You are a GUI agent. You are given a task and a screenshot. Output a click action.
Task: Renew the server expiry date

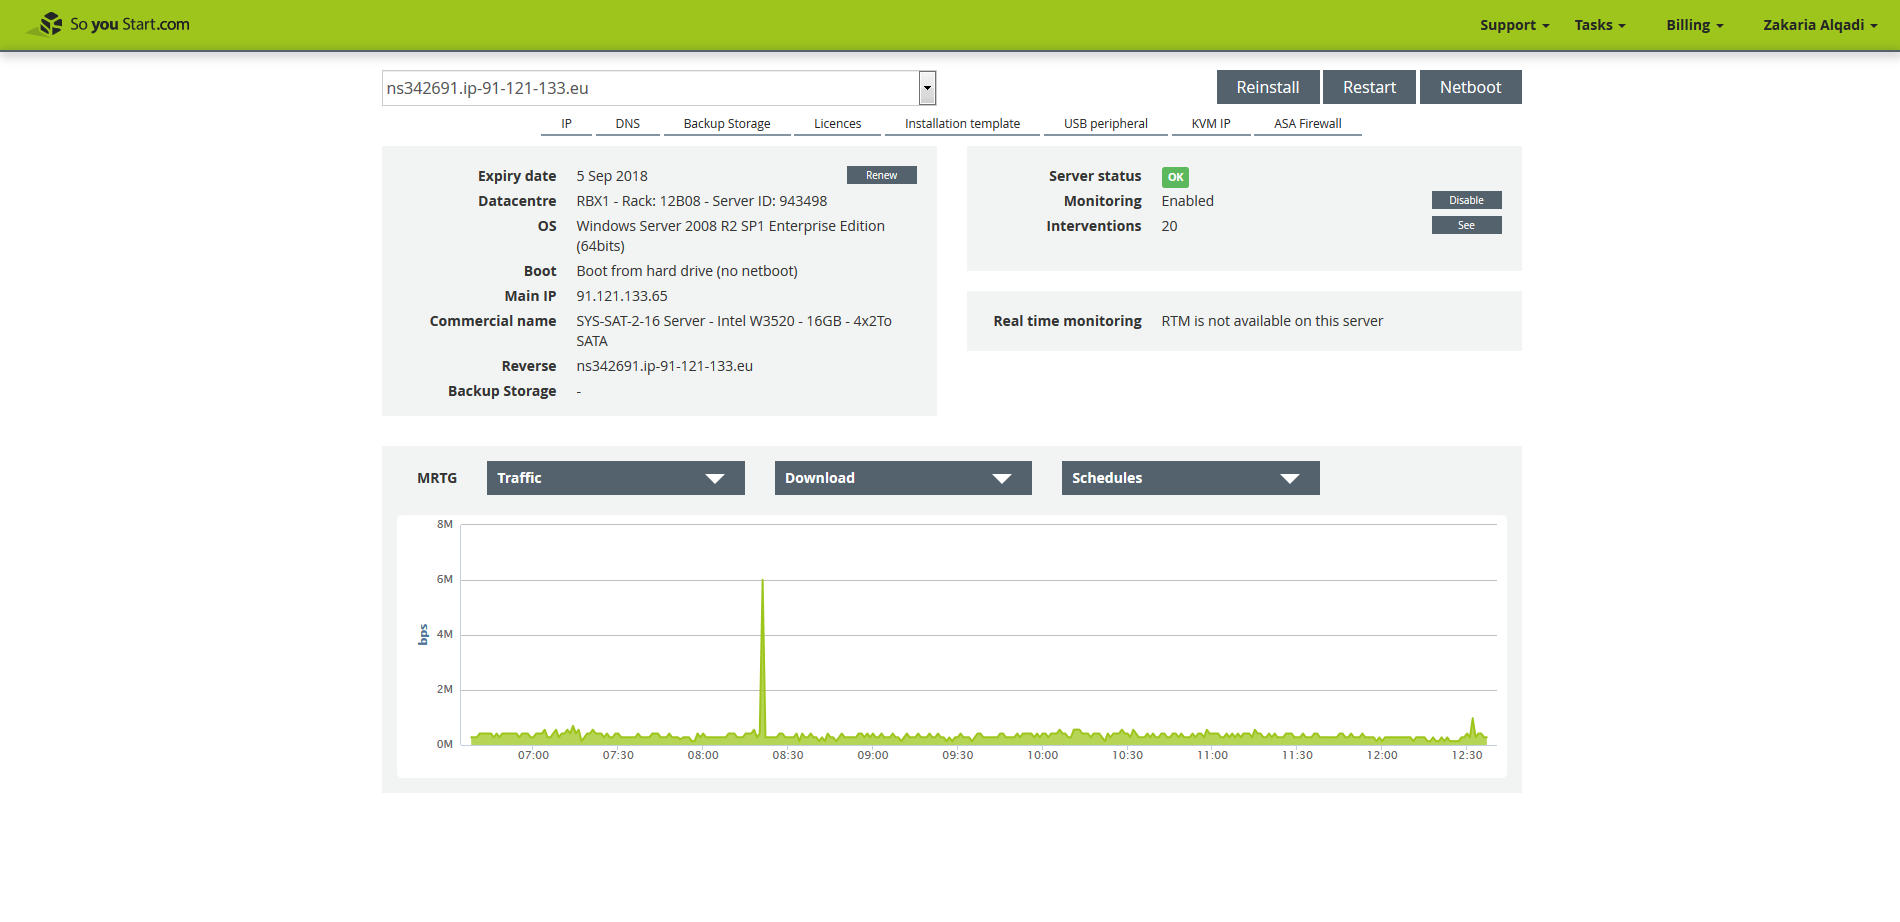[x=881, y=175]
